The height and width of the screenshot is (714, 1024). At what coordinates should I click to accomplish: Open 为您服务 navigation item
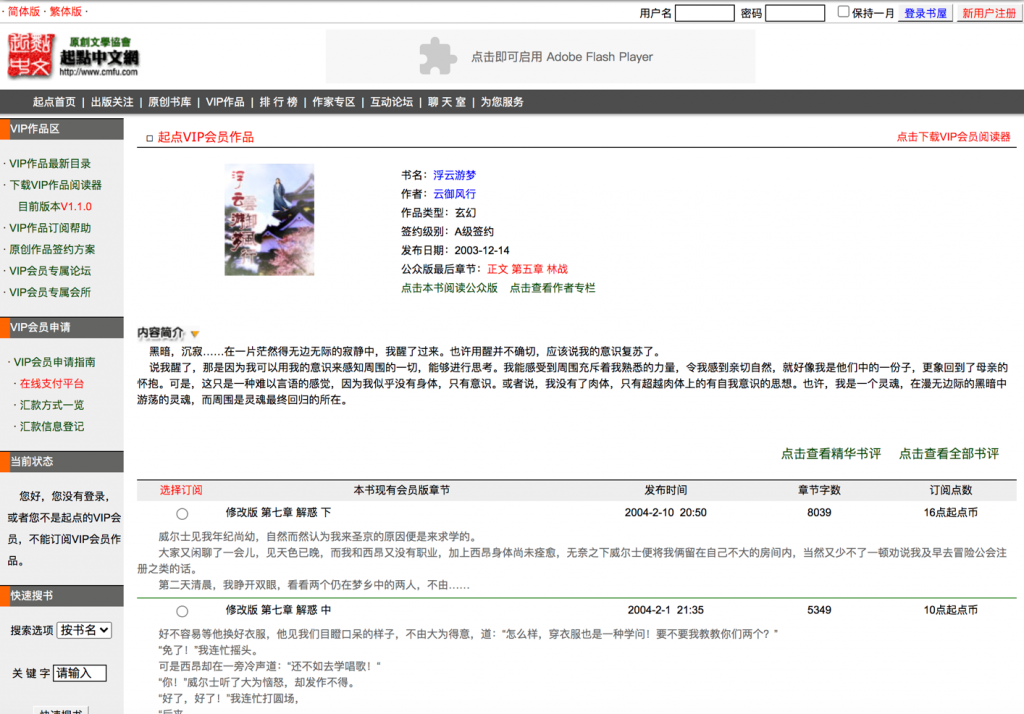click(502, 102)
